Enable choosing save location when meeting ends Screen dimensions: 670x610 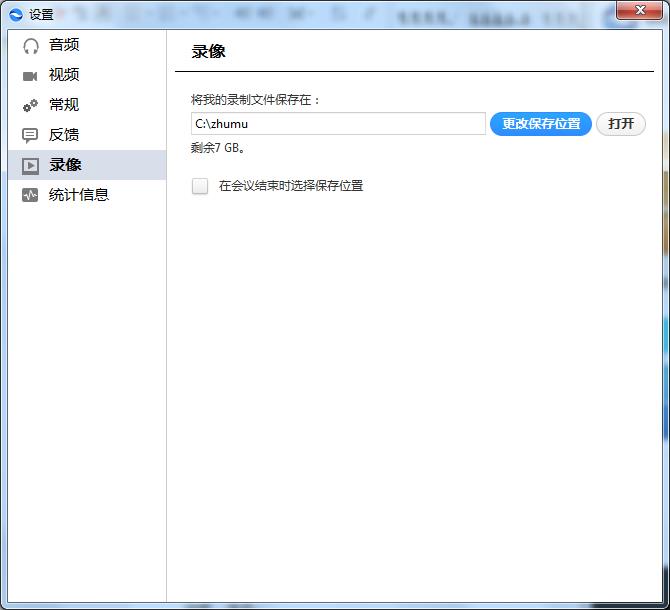pyautogui.click(x=200, y=186)
